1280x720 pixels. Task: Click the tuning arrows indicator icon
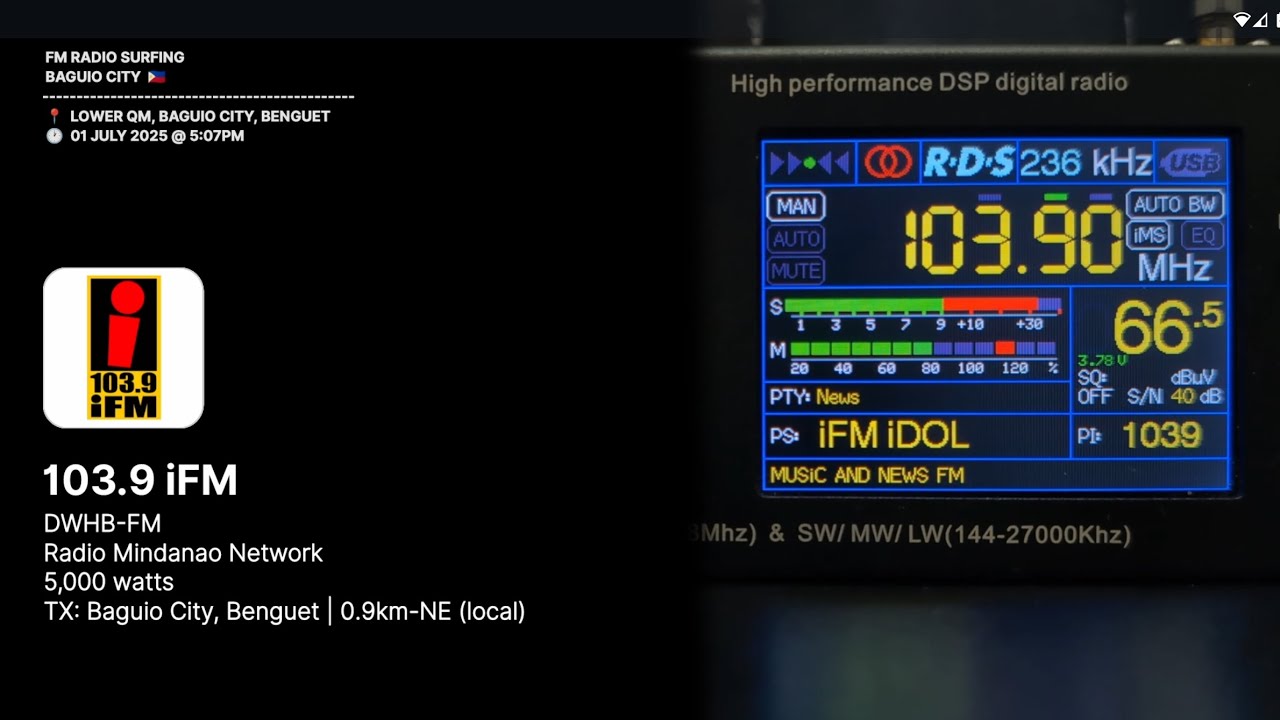(x=810, y=162)
